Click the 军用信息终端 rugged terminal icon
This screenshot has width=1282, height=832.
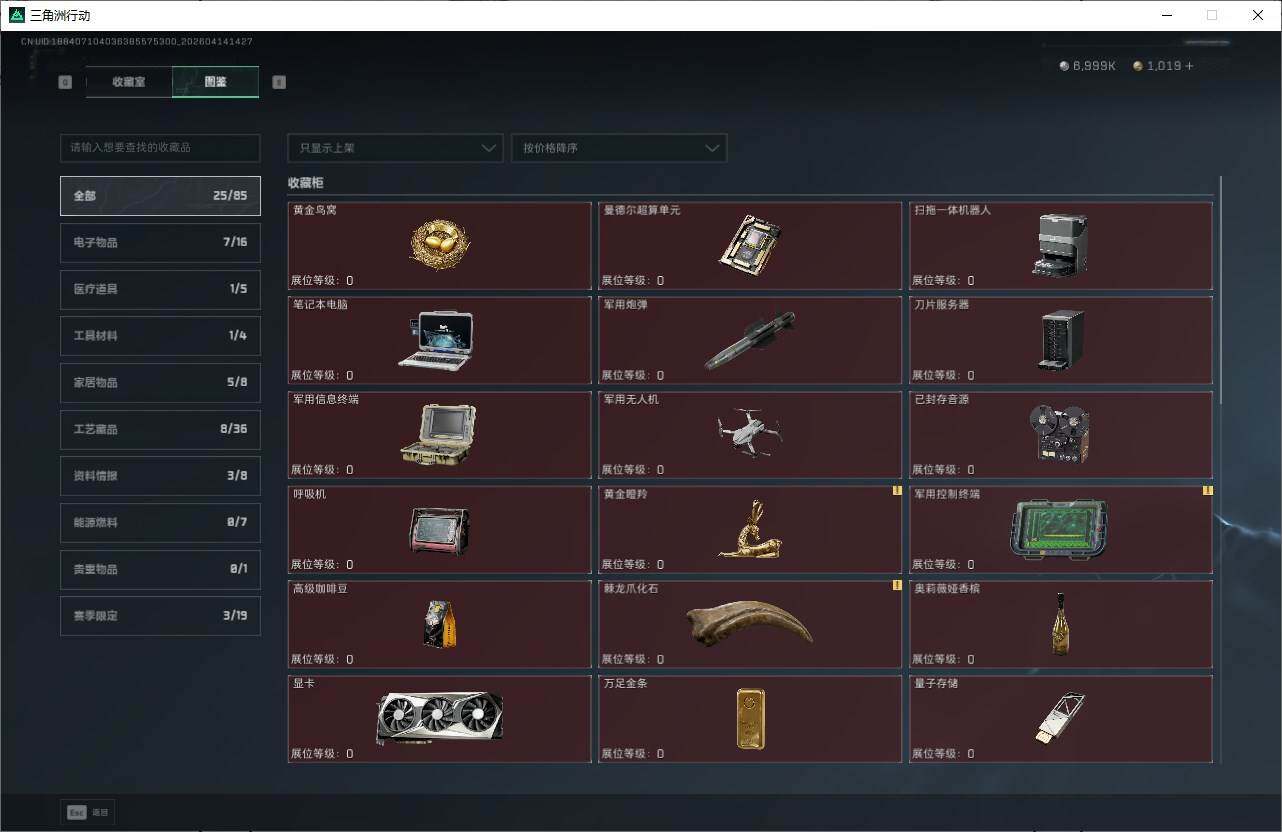click(x=438, y=435)
